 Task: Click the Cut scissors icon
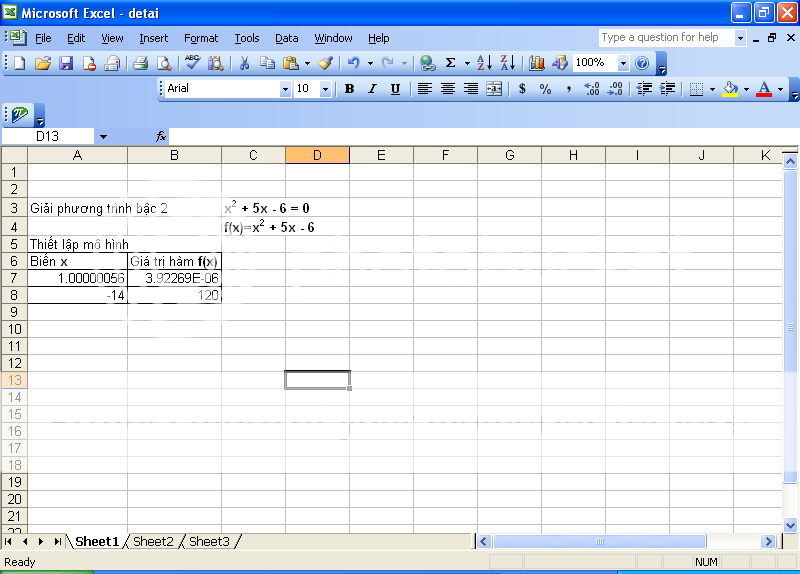point(244,63)
